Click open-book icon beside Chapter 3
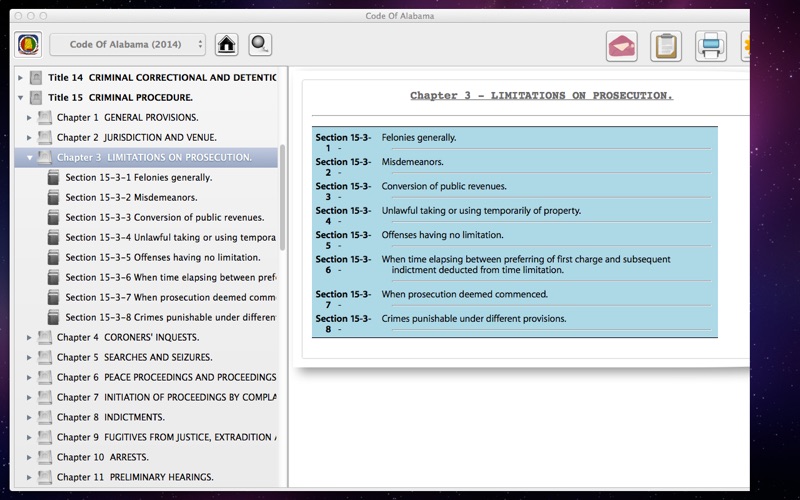The height and width of the screenshot is (500, 800). [45, 158]
